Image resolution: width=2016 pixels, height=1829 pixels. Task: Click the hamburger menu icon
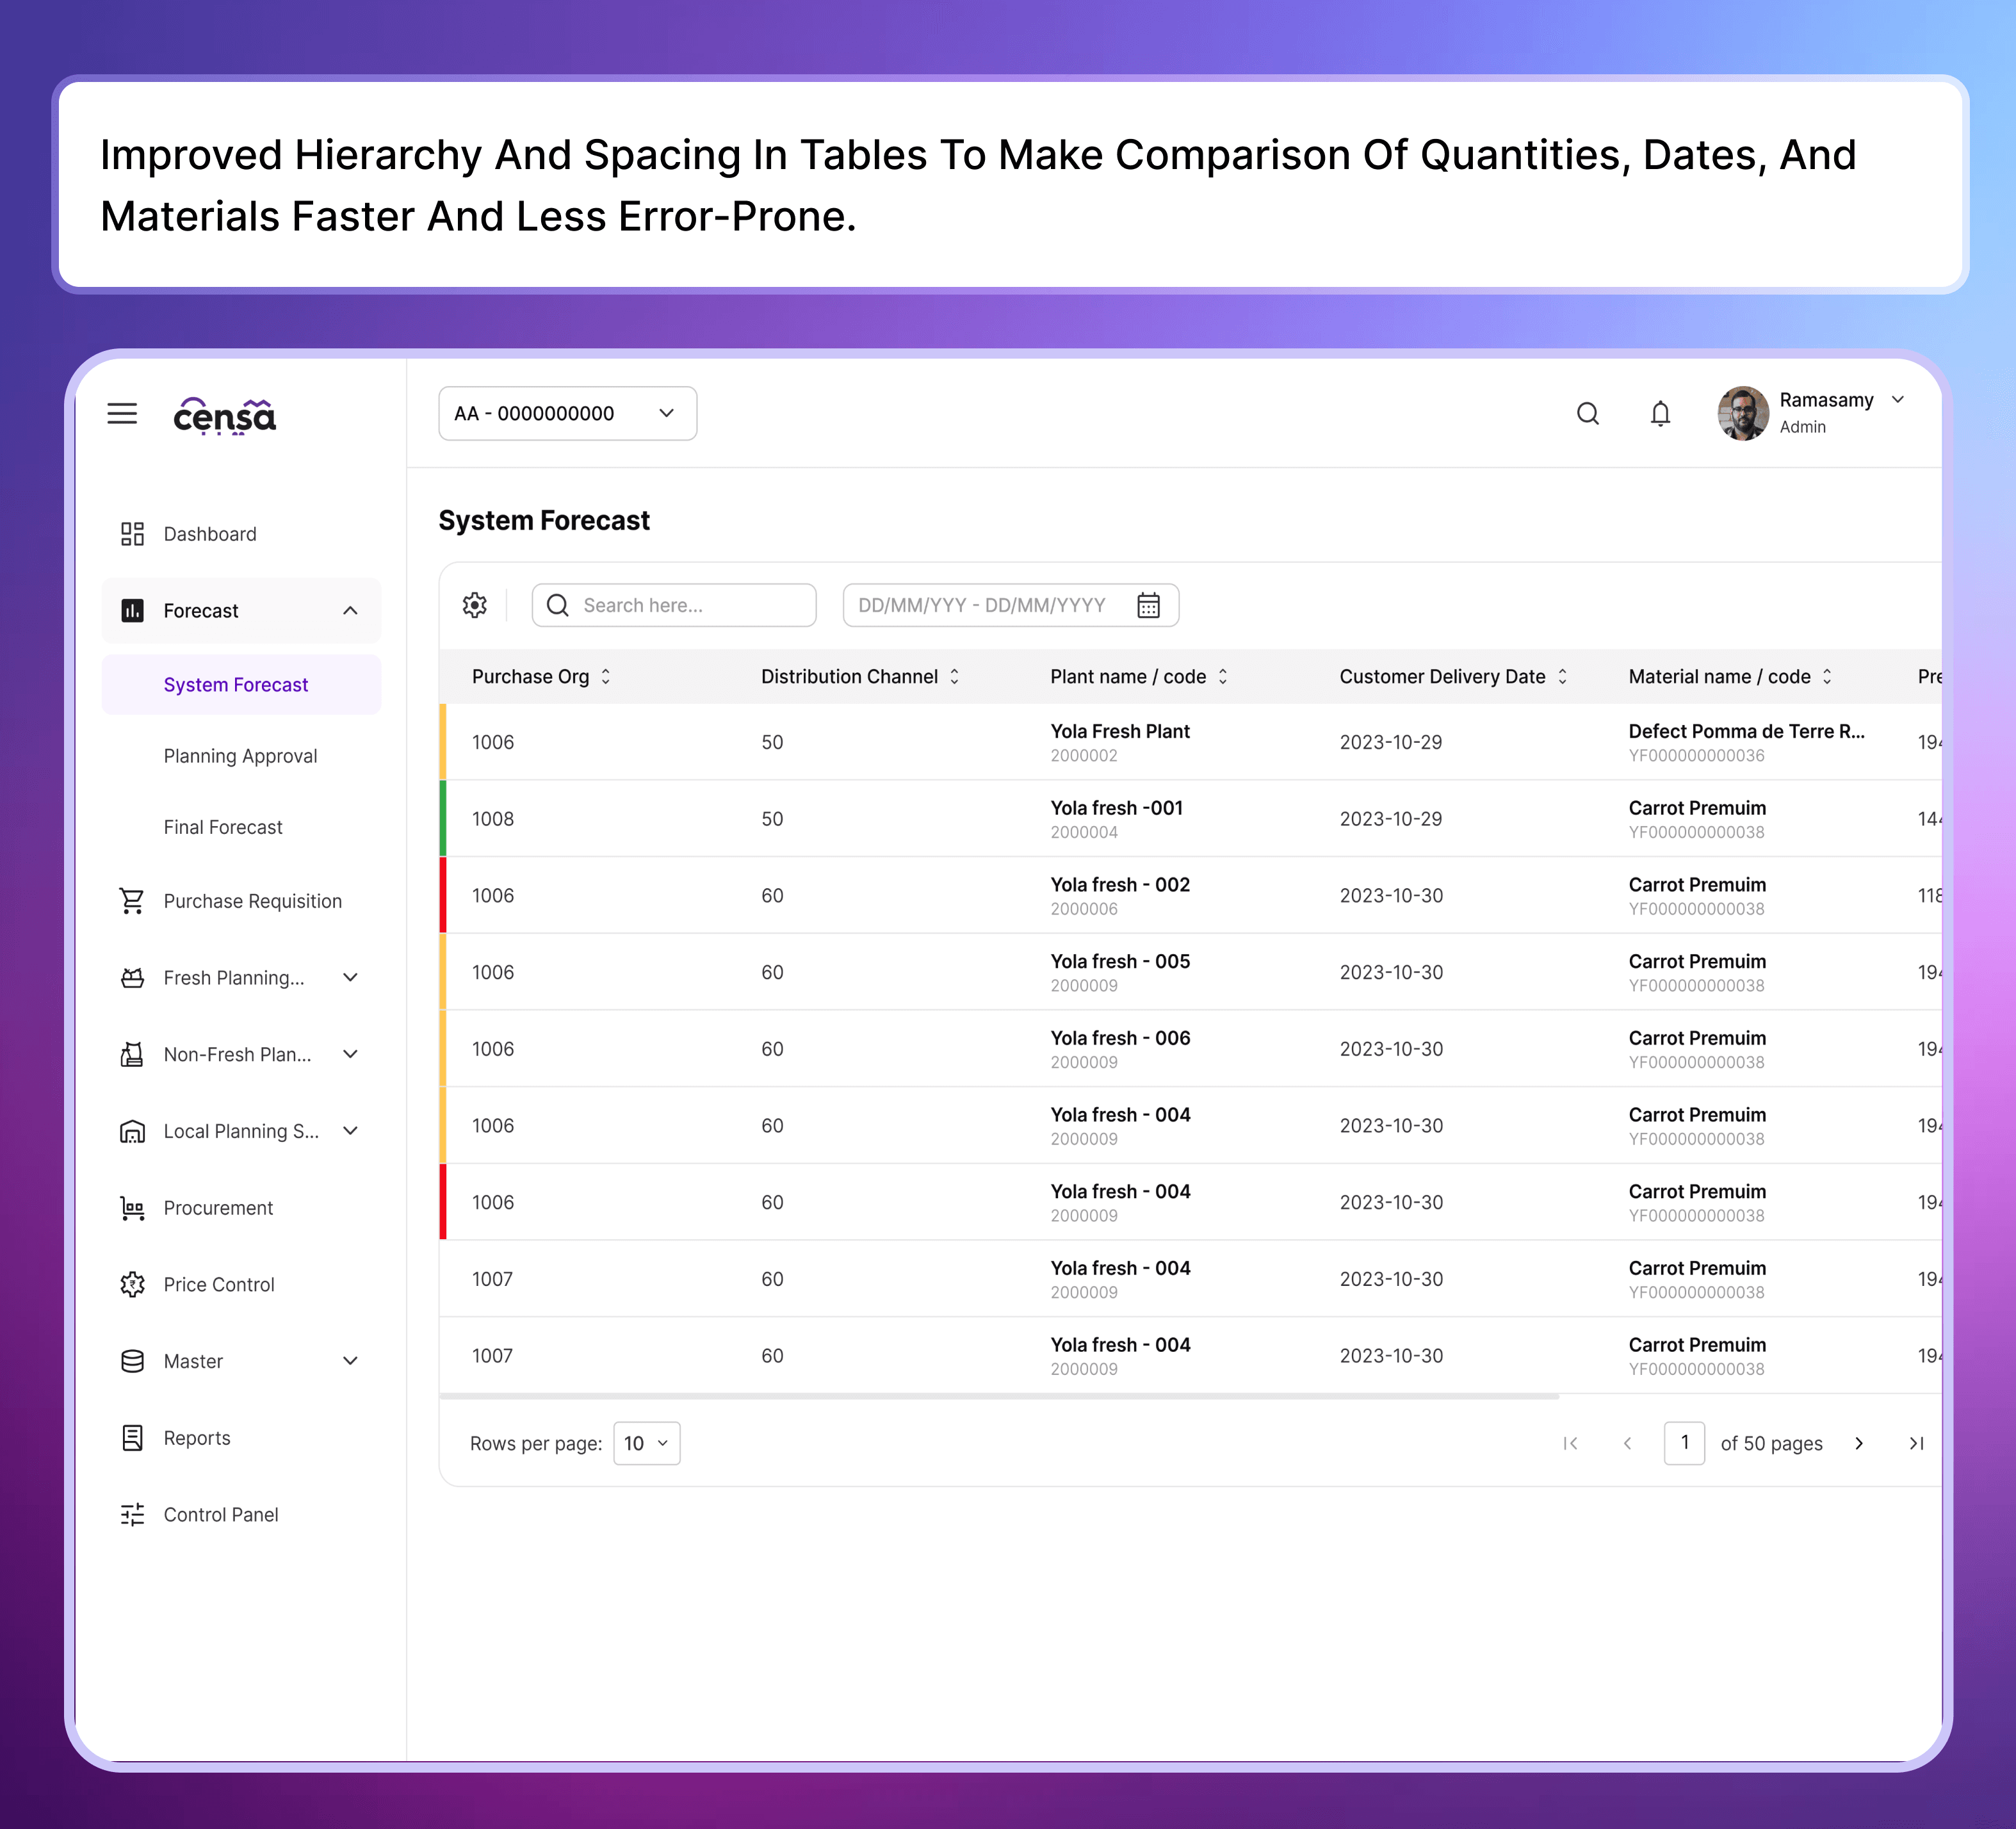point(122,413)
